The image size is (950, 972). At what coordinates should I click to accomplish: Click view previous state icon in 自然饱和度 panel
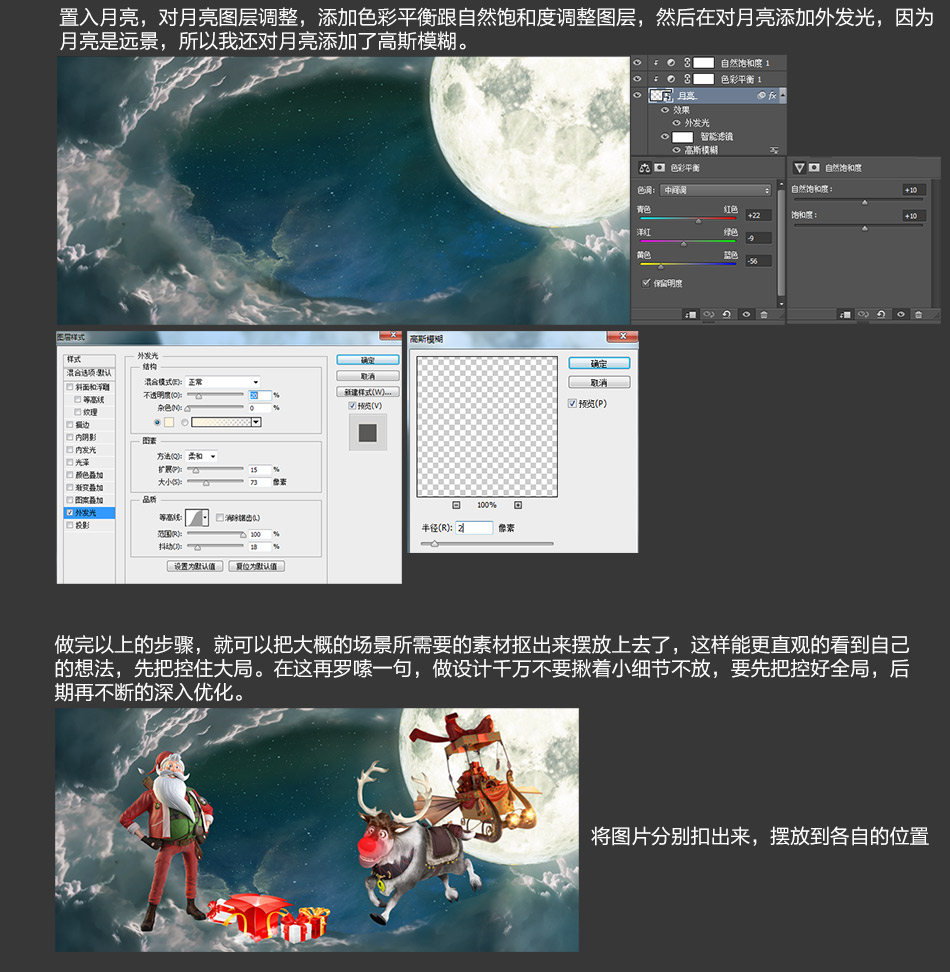point(863,314)
